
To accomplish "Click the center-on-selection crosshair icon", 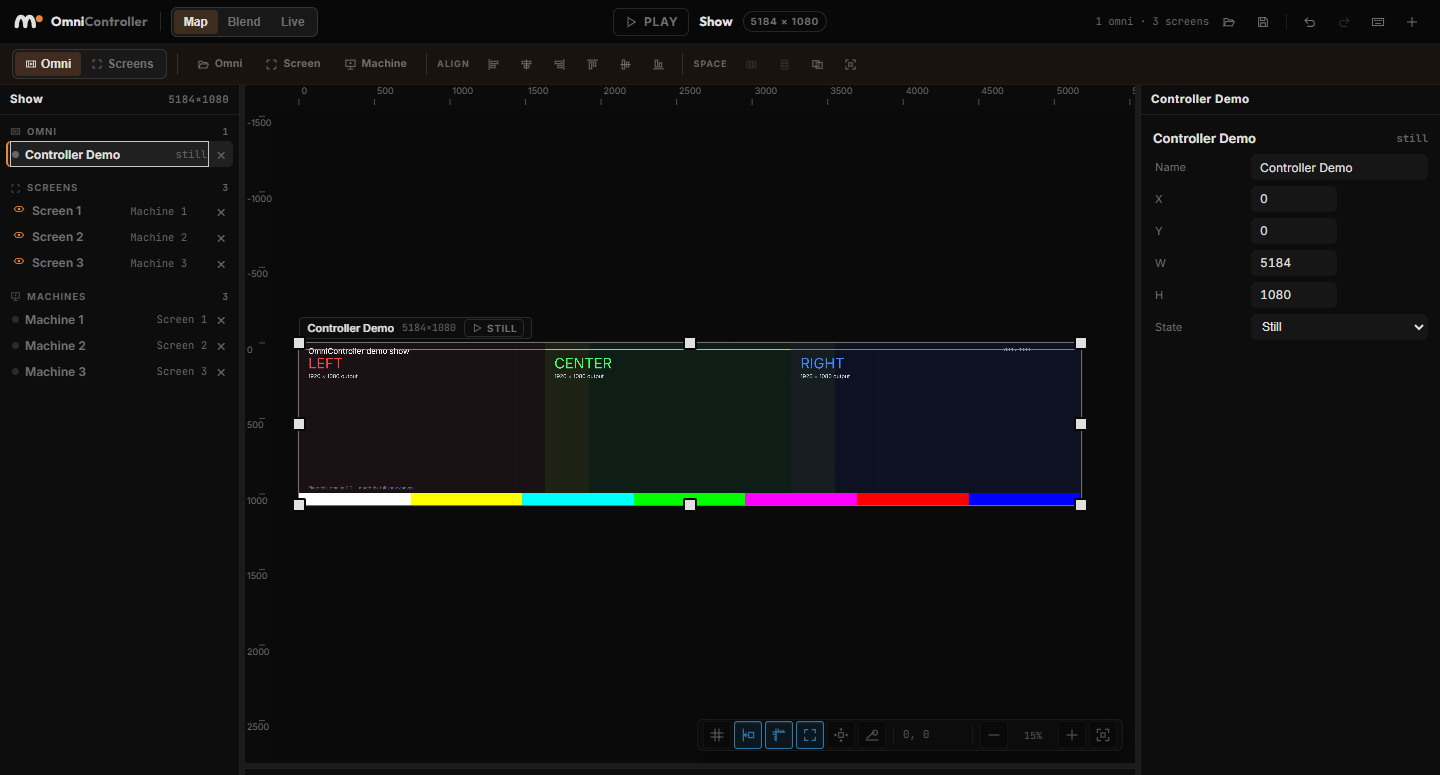I will pos(841,735).
